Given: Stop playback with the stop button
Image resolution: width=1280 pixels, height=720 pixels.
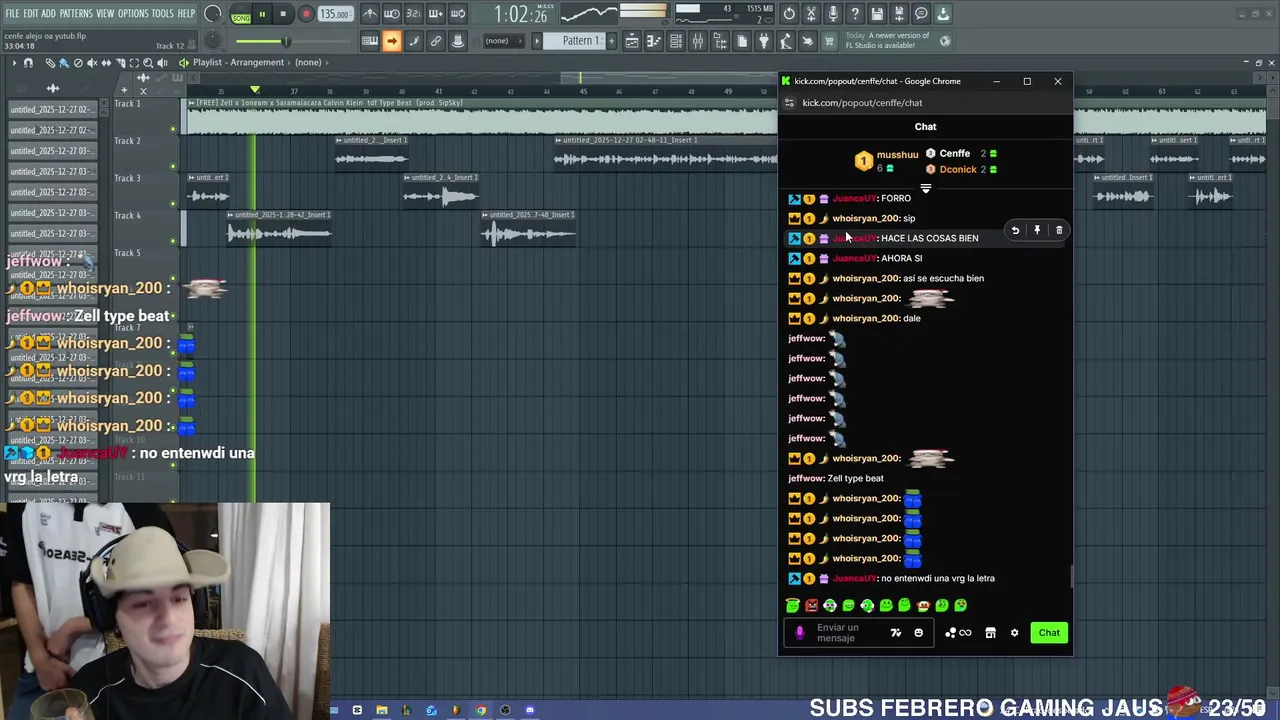Looking at the screenshot, I should click(x=283, y=14).
